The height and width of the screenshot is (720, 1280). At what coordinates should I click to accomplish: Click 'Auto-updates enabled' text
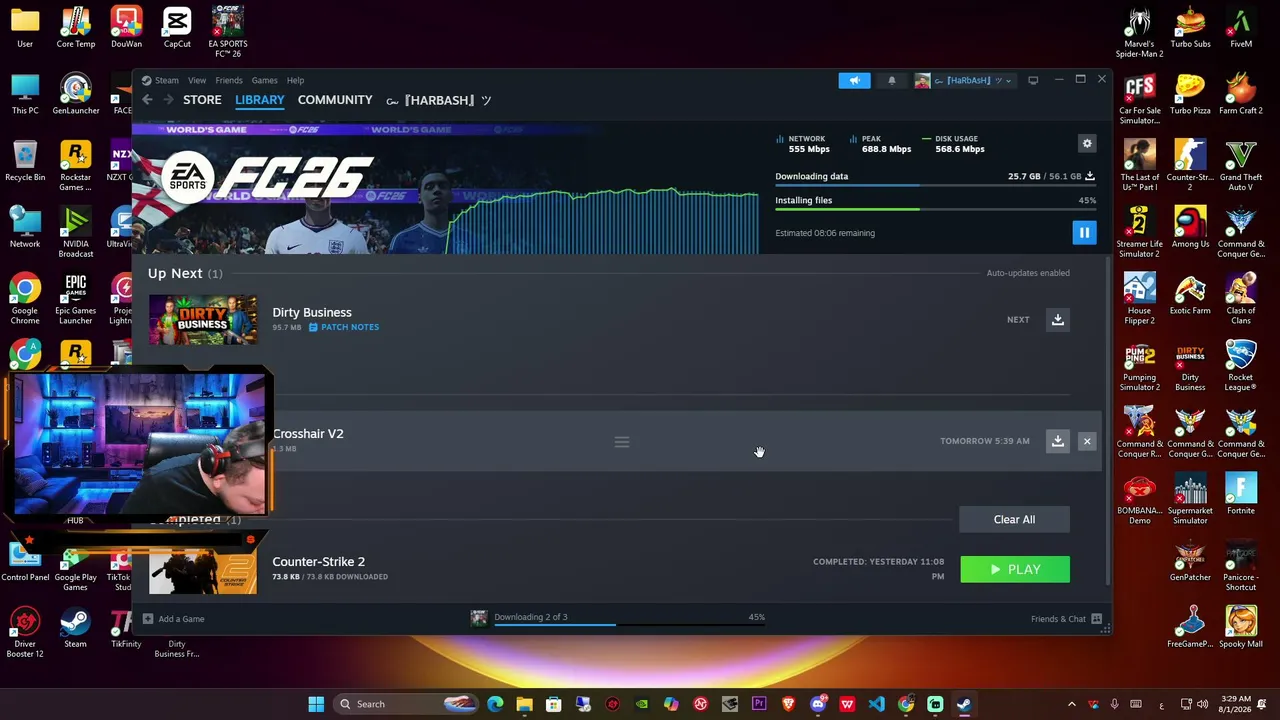1028,273
